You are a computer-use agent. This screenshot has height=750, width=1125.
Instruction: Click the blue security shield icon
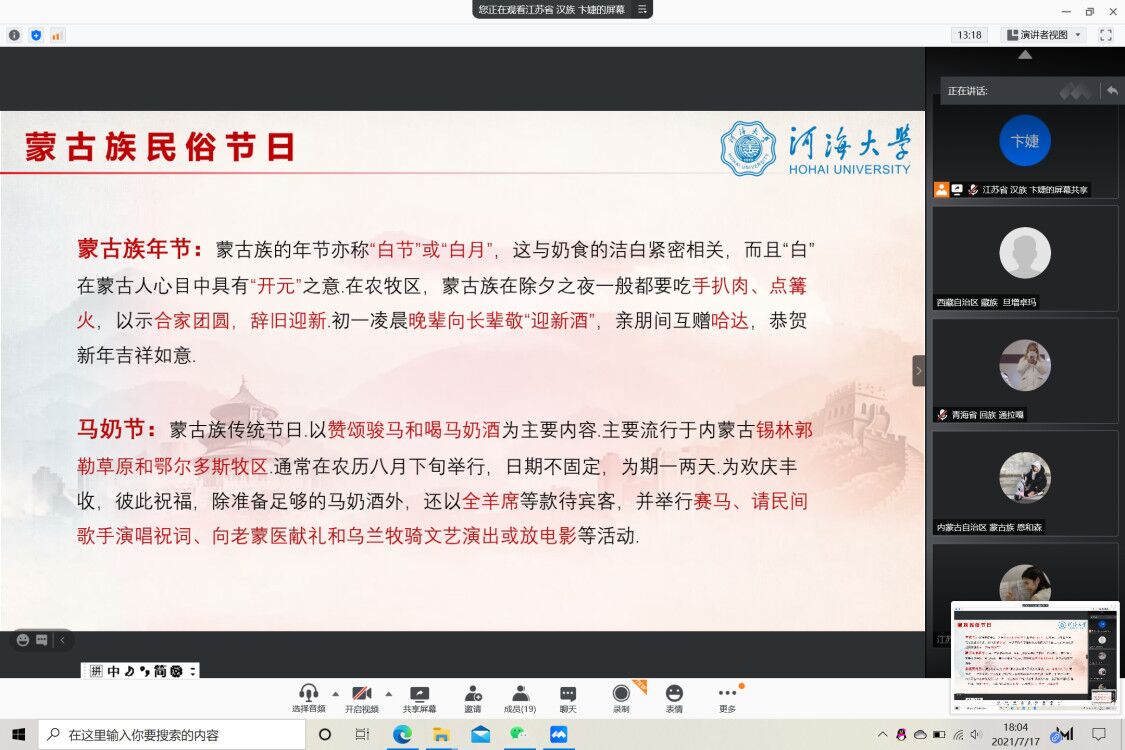pos(36,35)
